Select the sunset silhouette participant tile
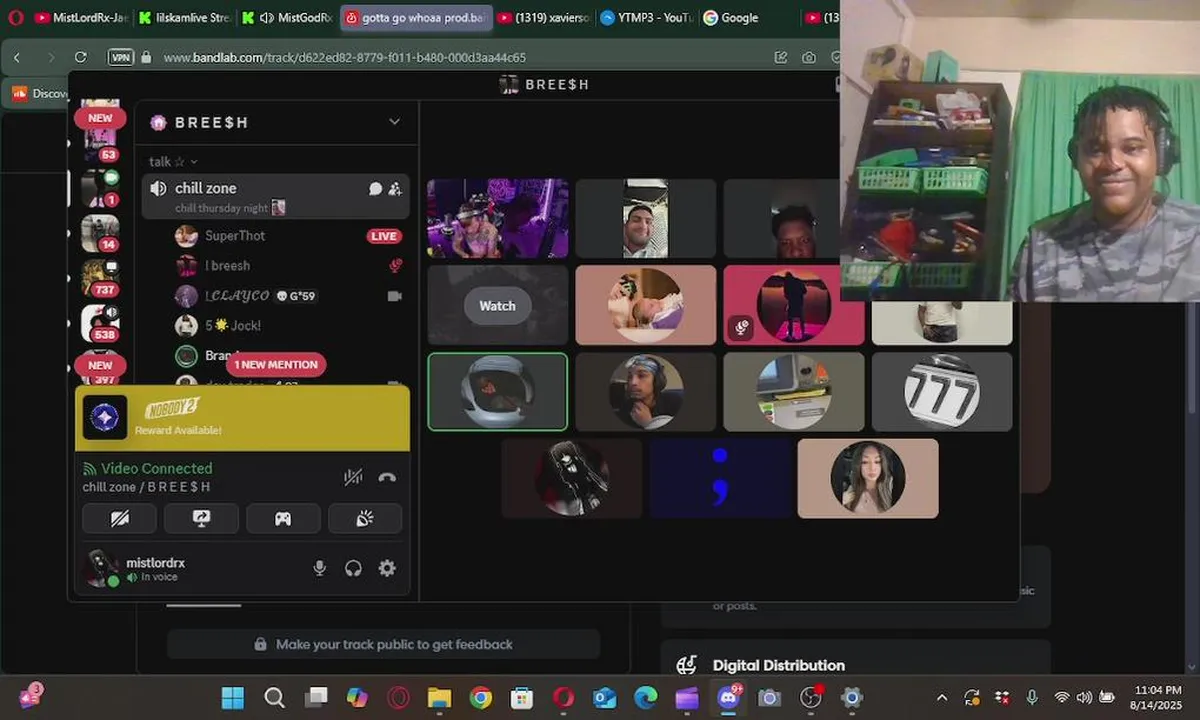Image resolution: width=1200 pixels, height=720 pixels. (x=794, y=305)
